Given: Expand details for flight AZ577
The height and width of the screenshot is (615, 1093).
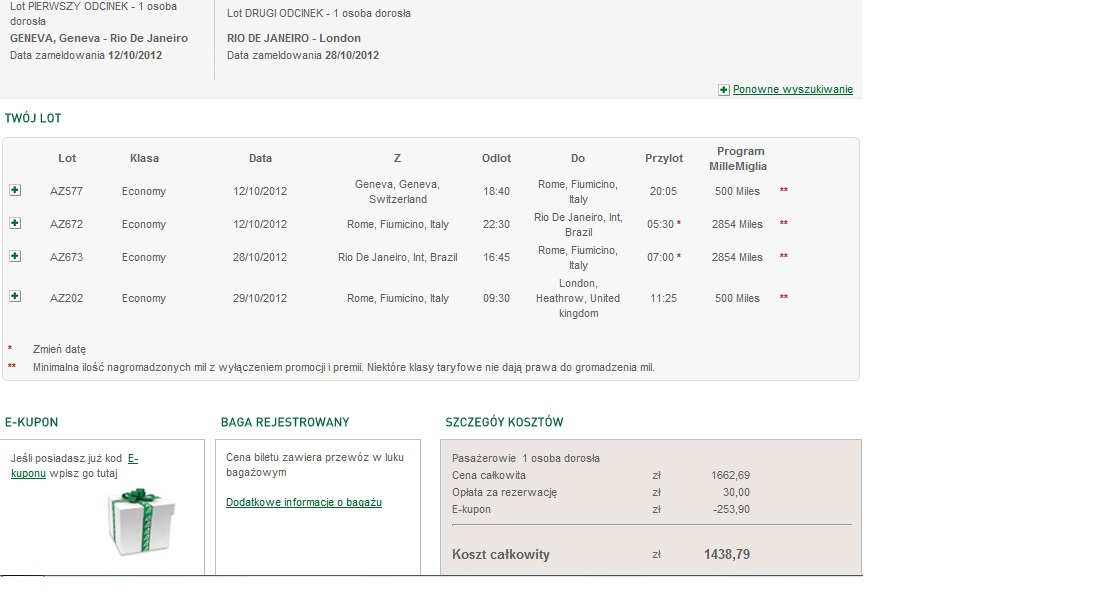Looking at the screenshot, I should (15, 190).
